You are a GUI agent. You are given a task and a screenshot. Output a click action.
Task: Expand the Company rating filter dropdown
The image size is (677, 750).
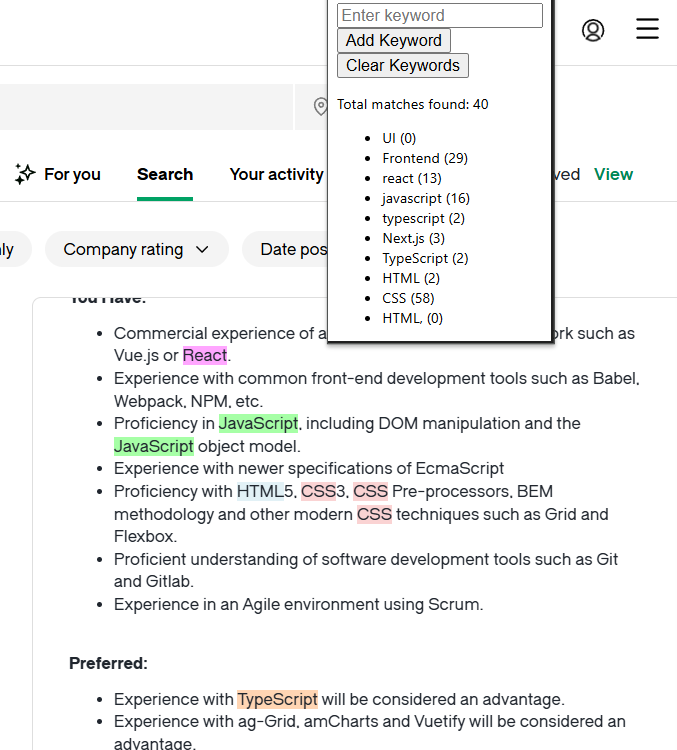pos(136,249)
